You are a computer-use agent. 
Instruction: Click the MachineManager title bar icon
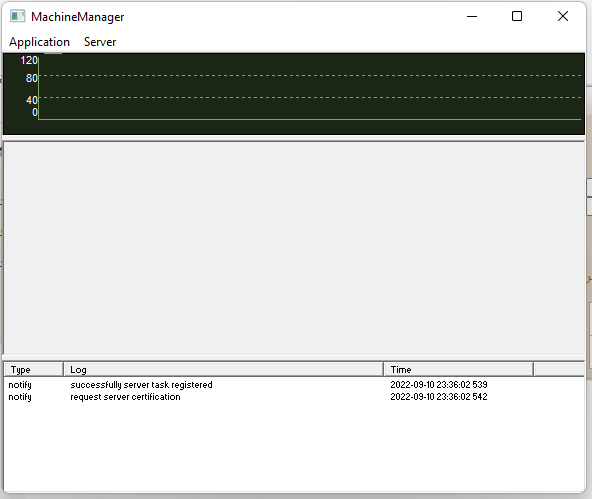[x=17, y=16]
